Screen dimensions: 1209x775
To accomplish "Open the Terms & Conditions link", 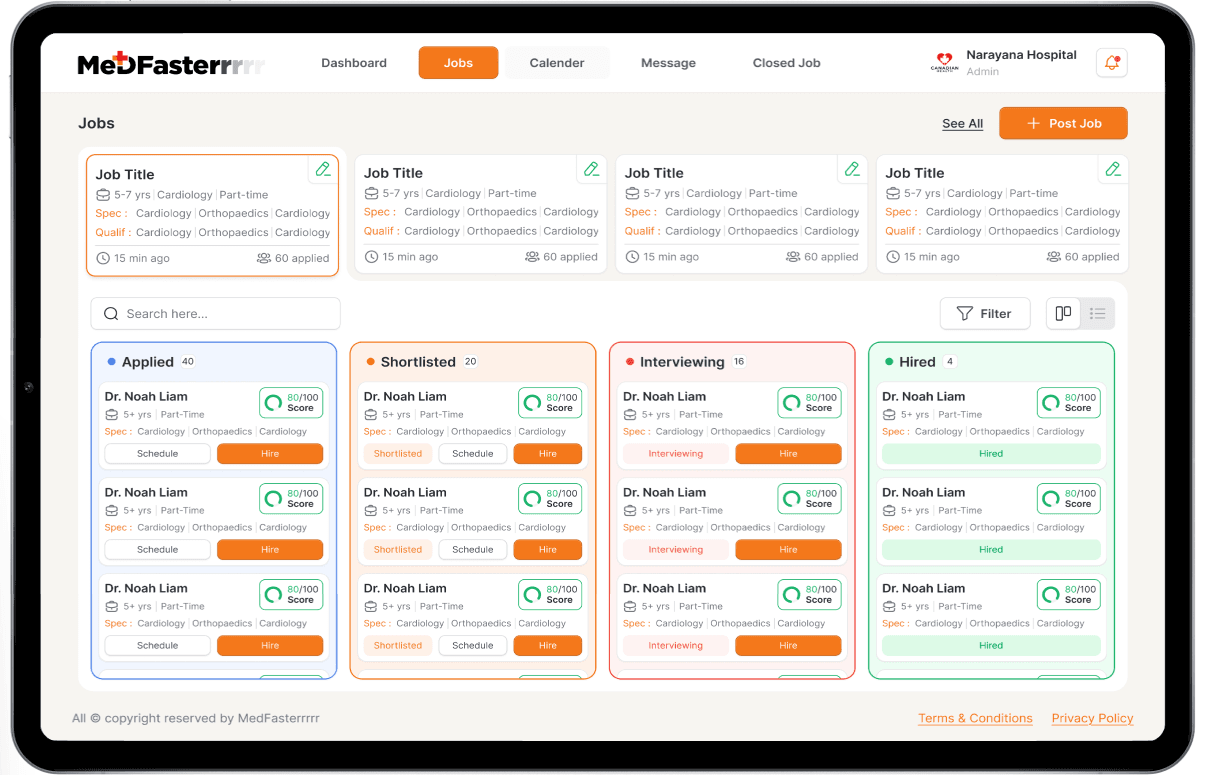I will coord(975,718).
